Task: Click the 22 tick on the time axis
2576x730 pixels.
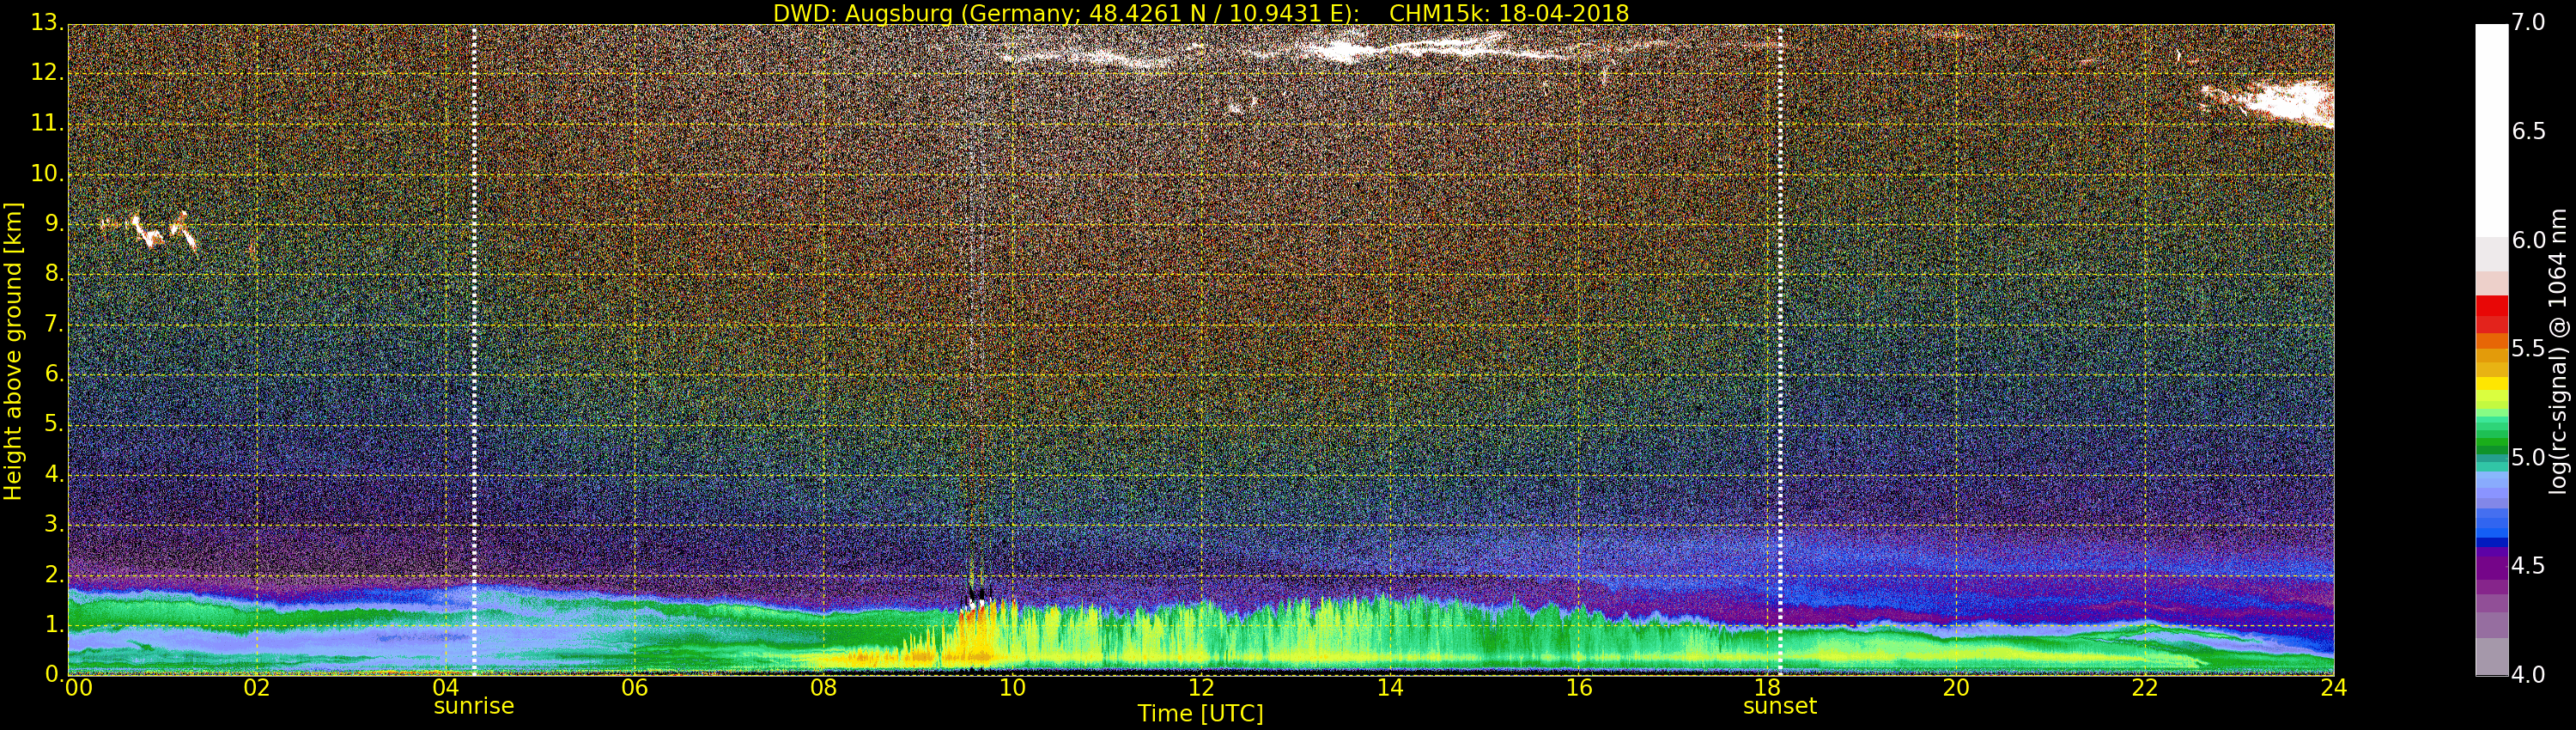Action: (x=2145, y=688)
